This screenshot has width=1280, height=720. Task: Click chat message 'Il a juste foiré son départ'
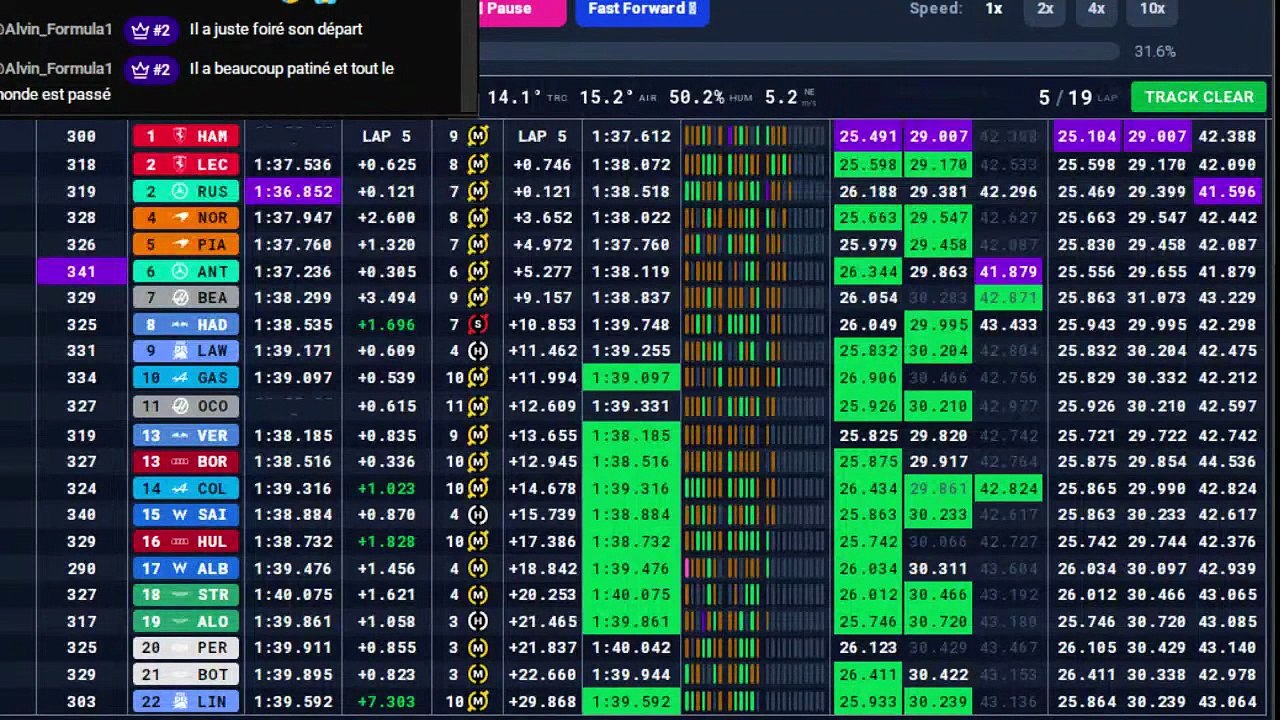pyautogui.click(x=276, y=29)
